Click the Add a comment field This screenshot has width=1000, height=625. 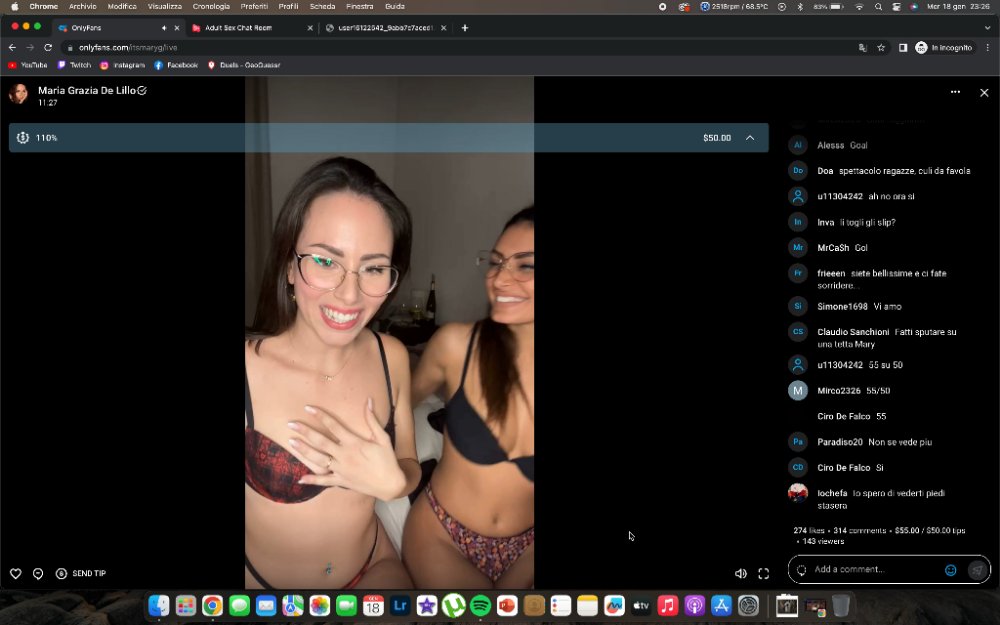[x=875, y=570]
